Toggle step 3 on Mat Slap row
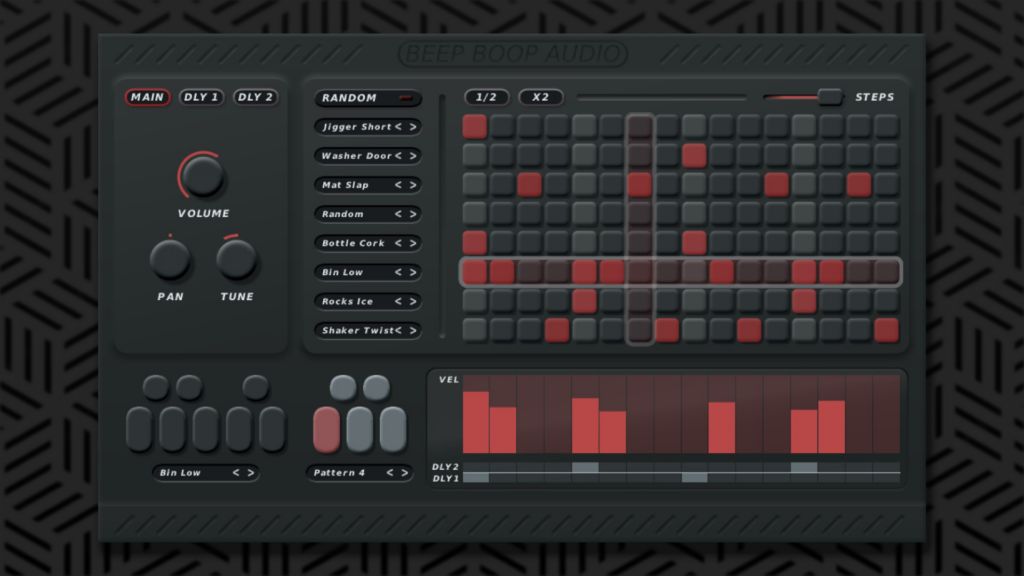The height and width of the screenshot is (576, 1024). [530, 185]
